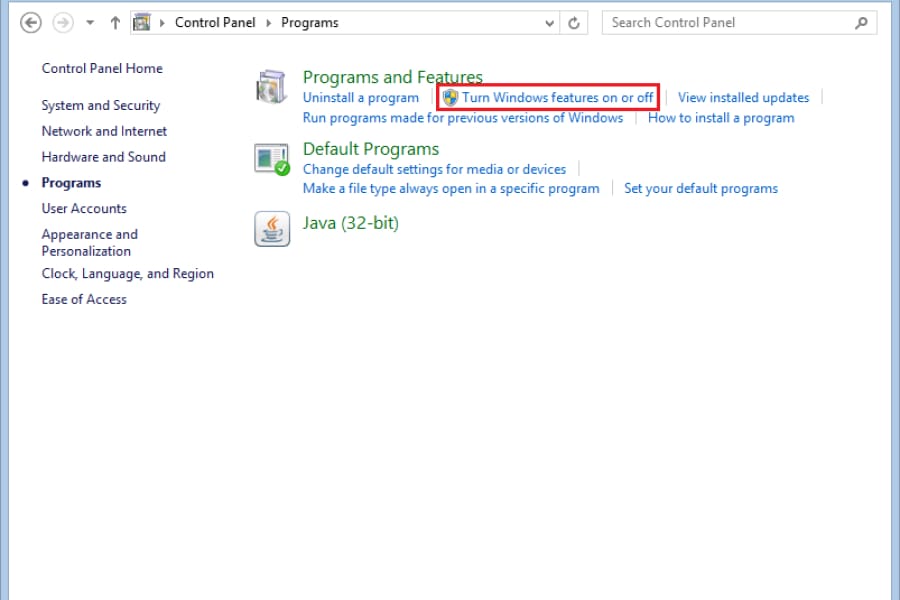
Task: Click the Forward navigation arrow
Action: (63, 23)
